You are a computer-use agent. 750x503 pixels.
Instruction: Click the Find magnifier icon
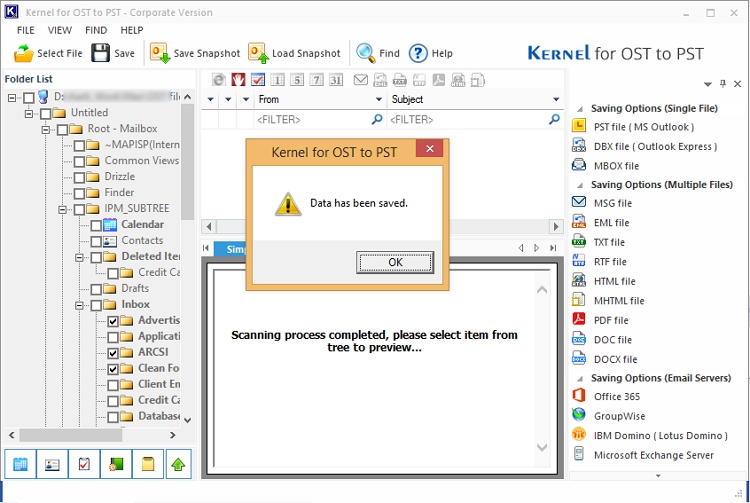(366, 53)
